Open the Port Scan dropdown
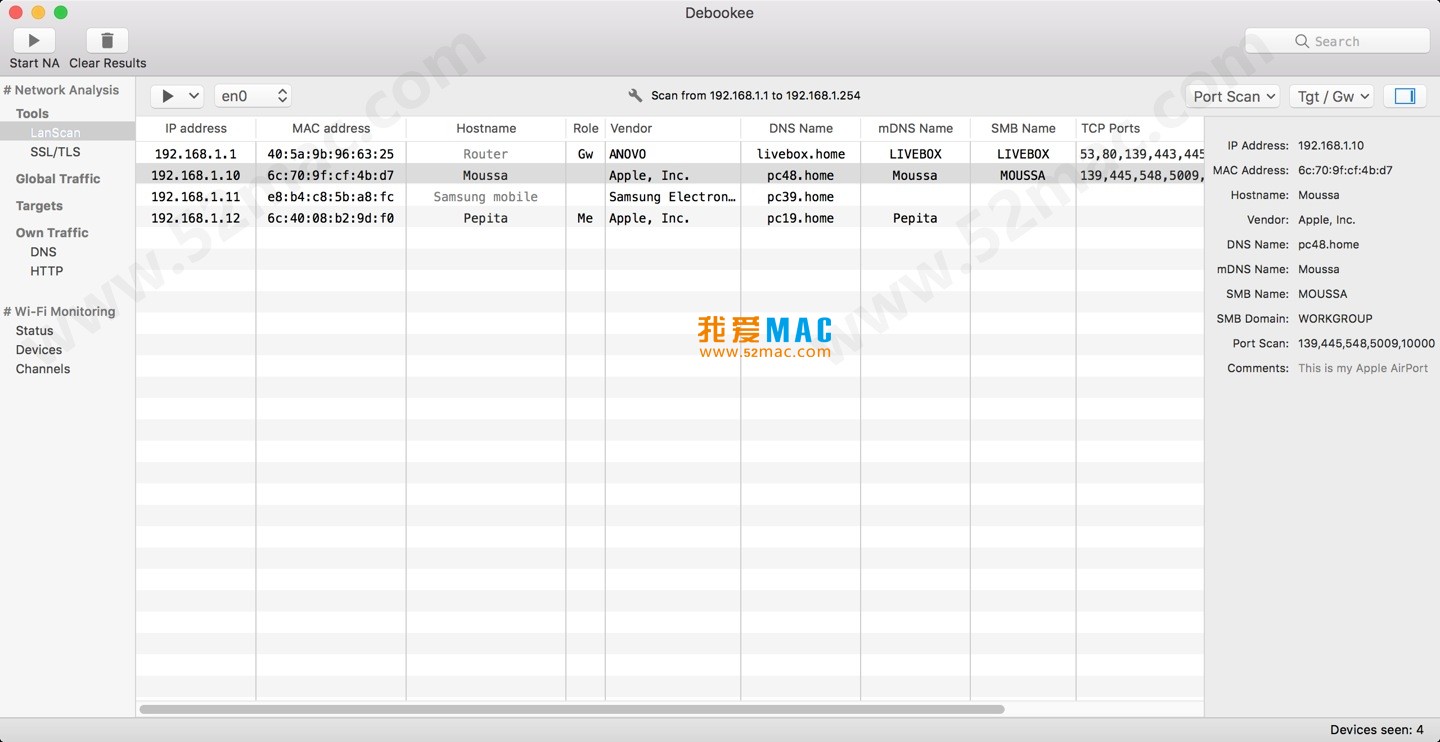 [1234, 96]
